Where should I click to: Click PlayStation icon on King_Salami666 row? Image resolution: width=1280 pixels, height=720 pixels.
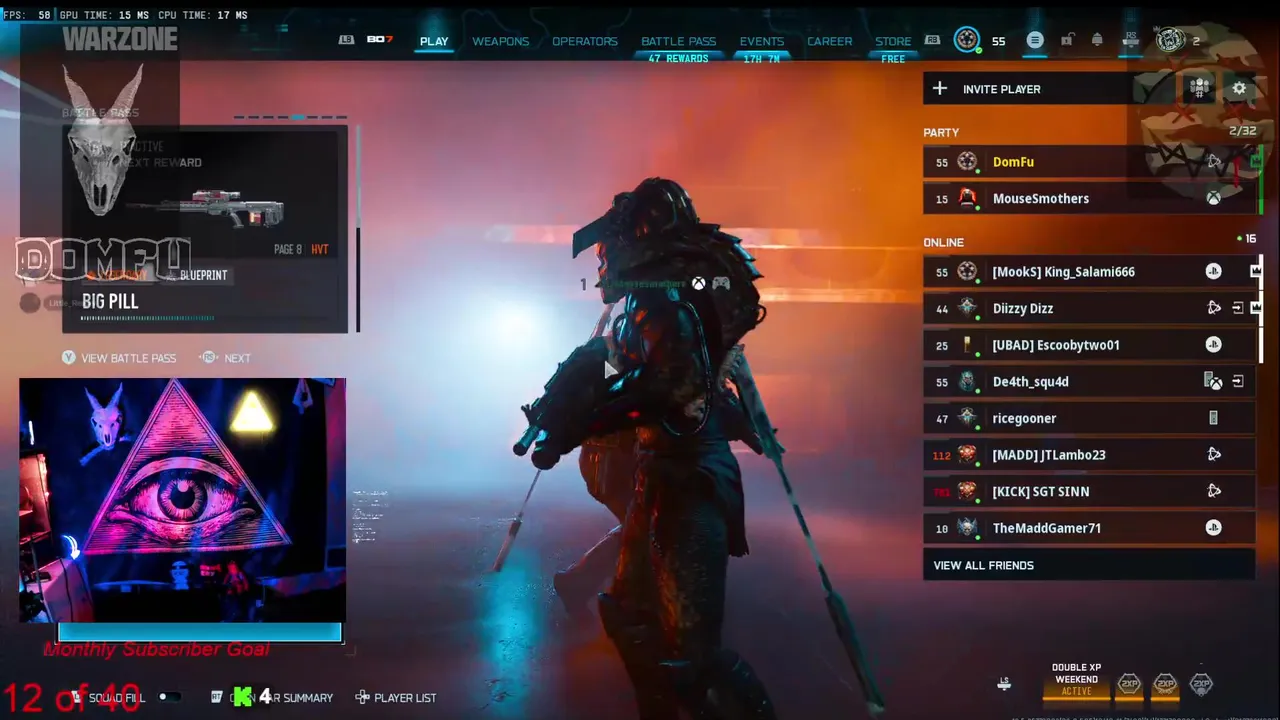click(x=1213, y=271)
